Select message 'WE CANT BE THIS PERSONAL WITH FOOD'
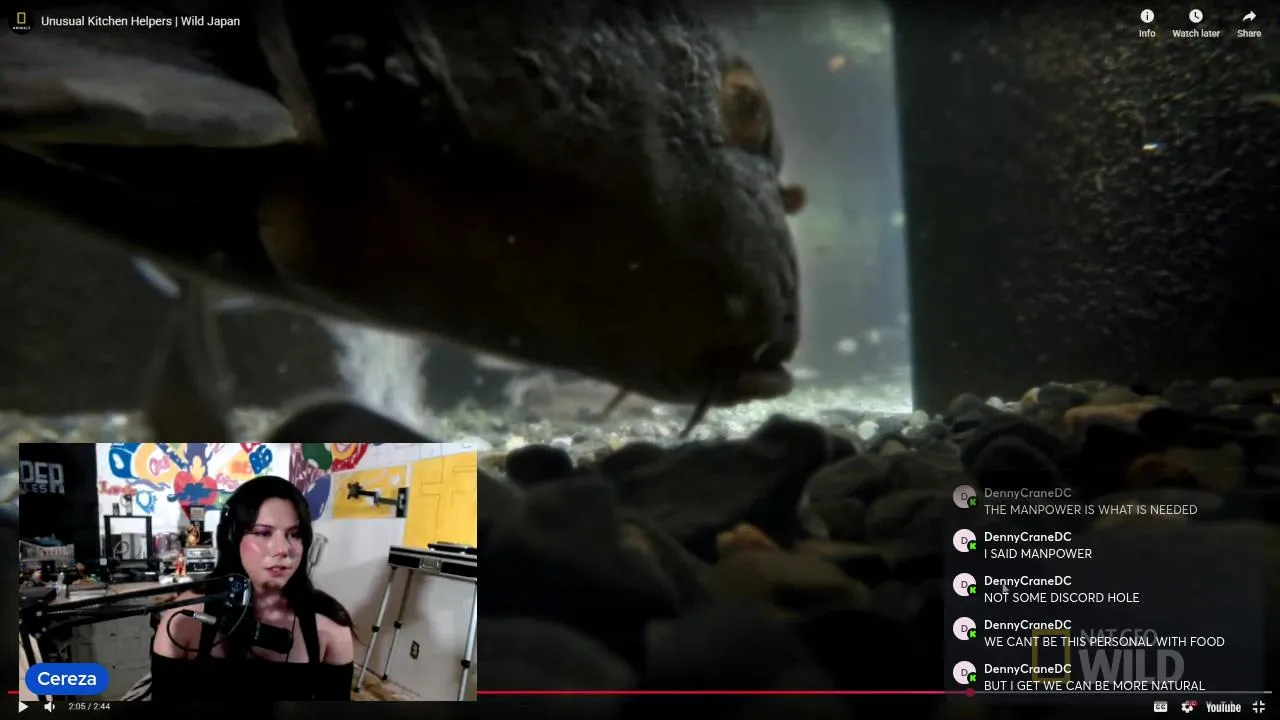This screenshot has width=1280, height=720. pyautogui.click(x=1104, y=642)
